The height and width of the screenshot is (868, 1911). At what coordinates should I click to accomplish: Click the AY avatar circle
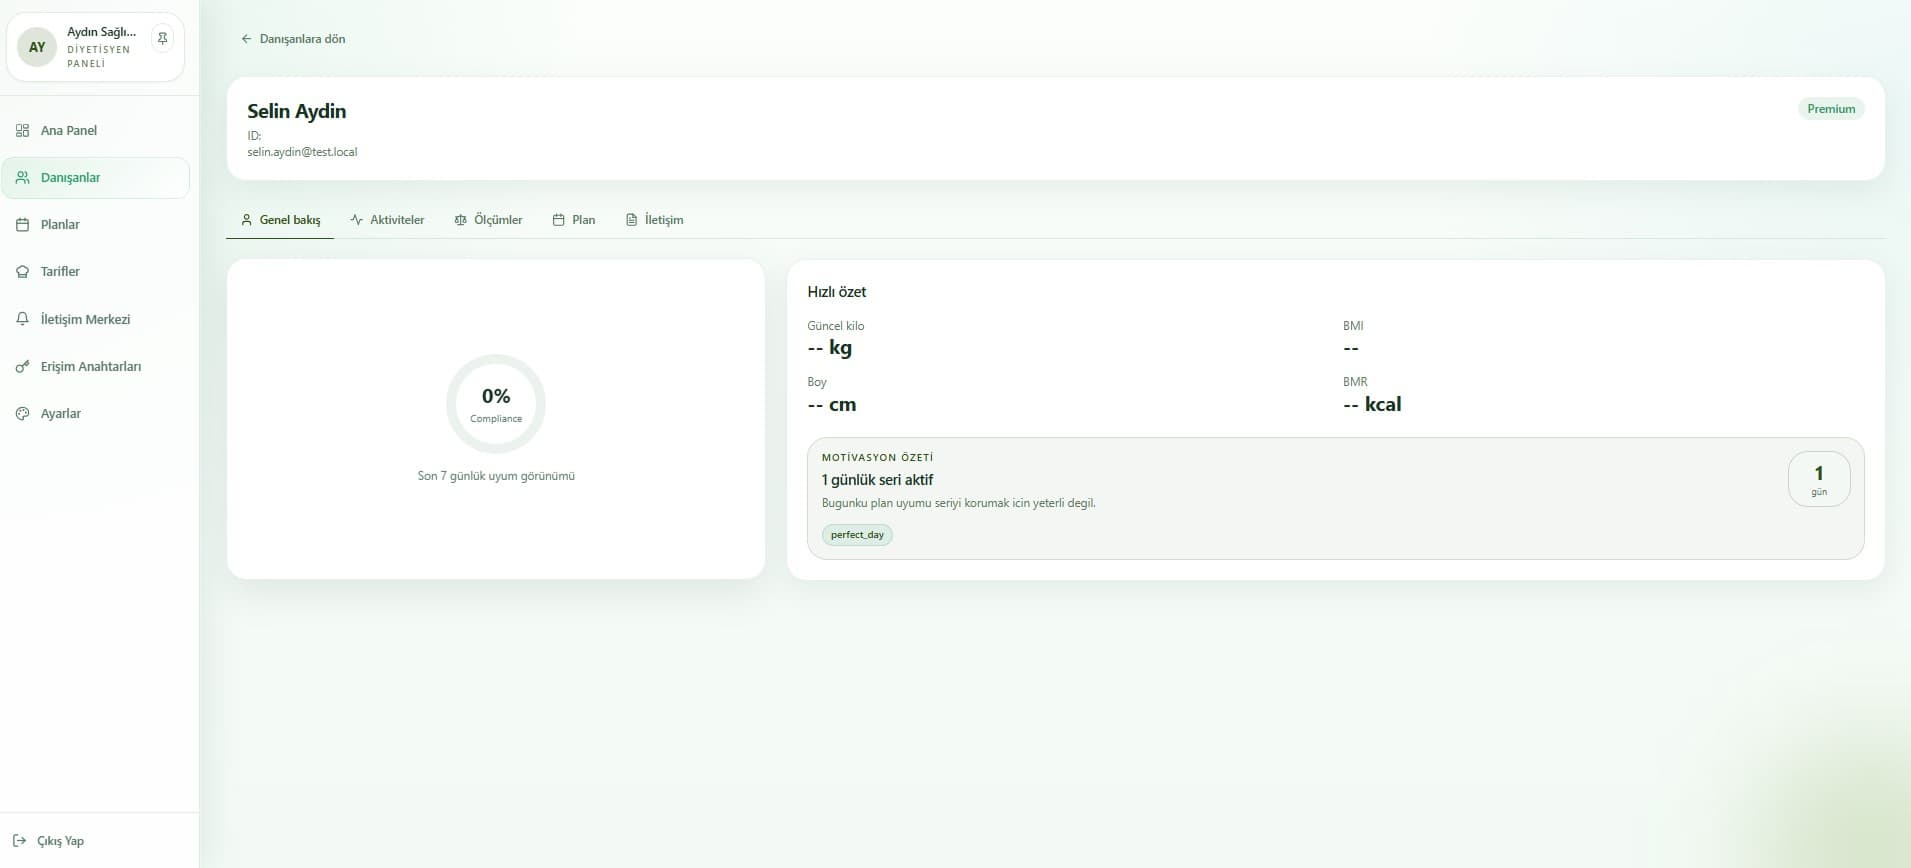pos(37,47)
